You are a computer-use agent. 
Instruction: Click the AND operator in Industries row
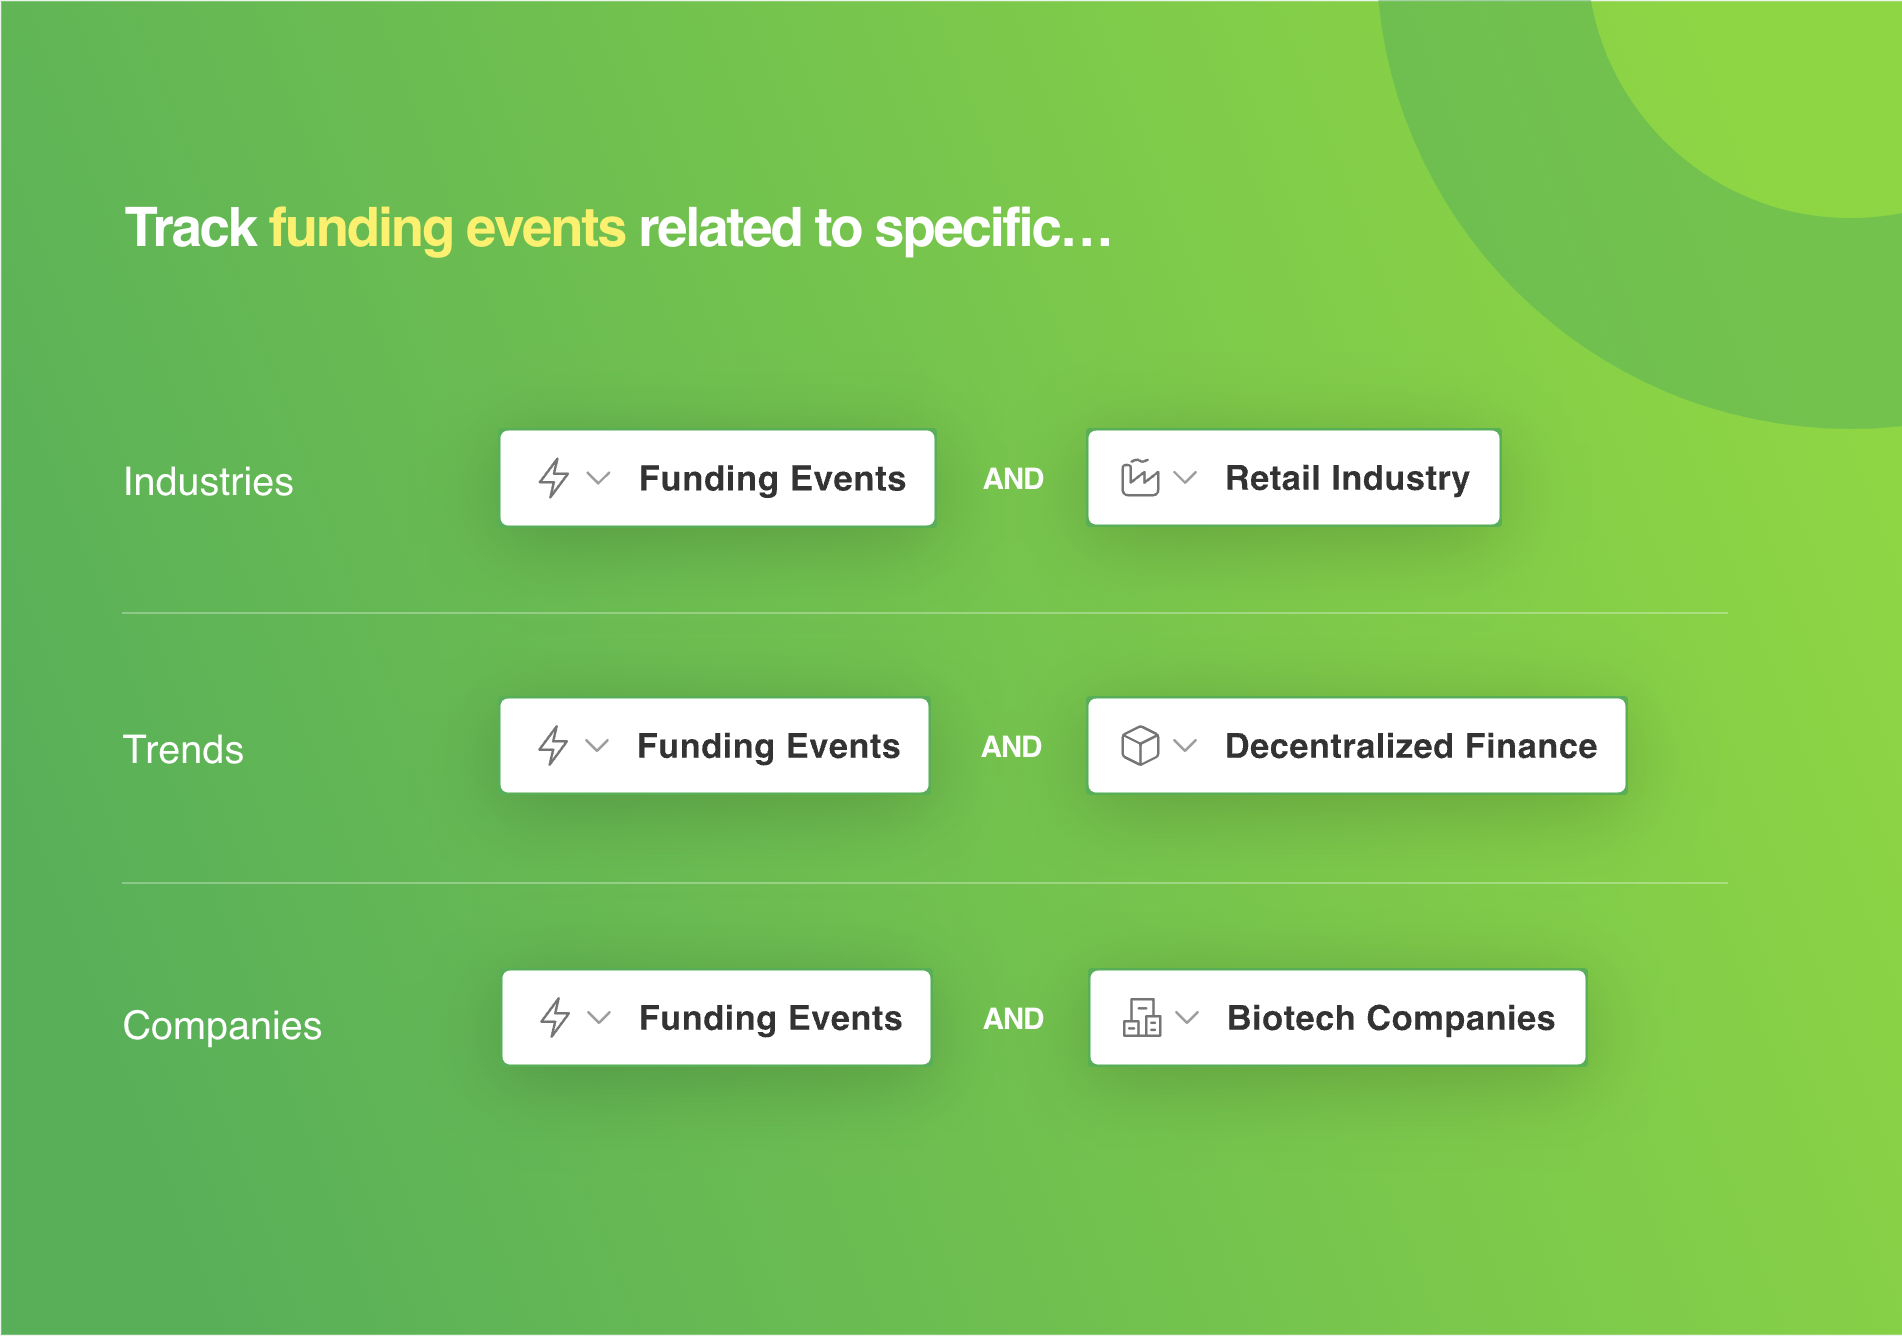[x=1013, y=479]
